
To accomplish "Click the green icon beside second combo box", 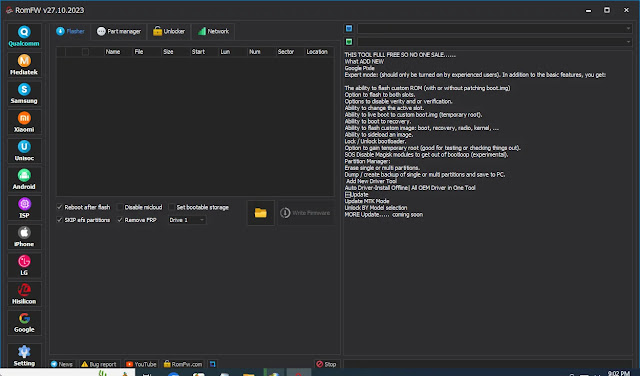I will pyautogui.click(x=349, y=42).
